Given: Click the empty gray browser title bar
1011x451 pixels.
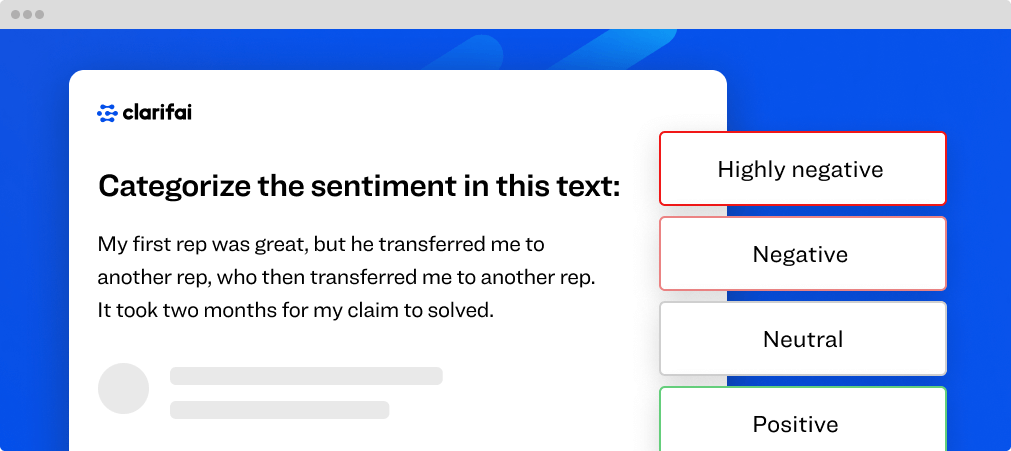Looking at the screenshot, I should click(500, 14).
